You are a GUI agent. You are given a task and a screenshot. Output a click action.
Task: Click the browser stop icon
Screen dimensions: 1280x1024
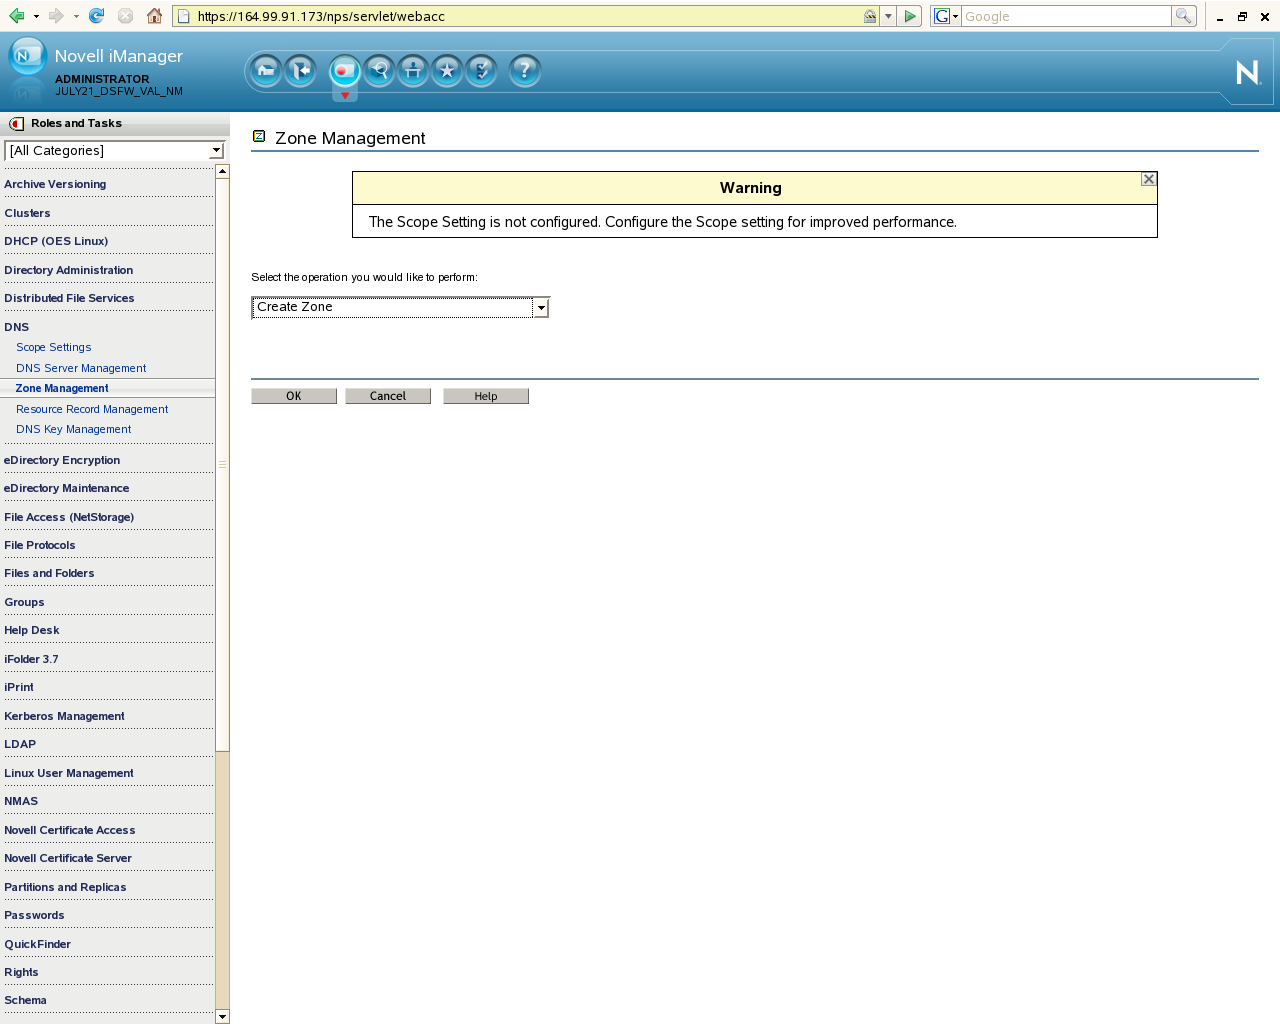(x=125, y=16)
